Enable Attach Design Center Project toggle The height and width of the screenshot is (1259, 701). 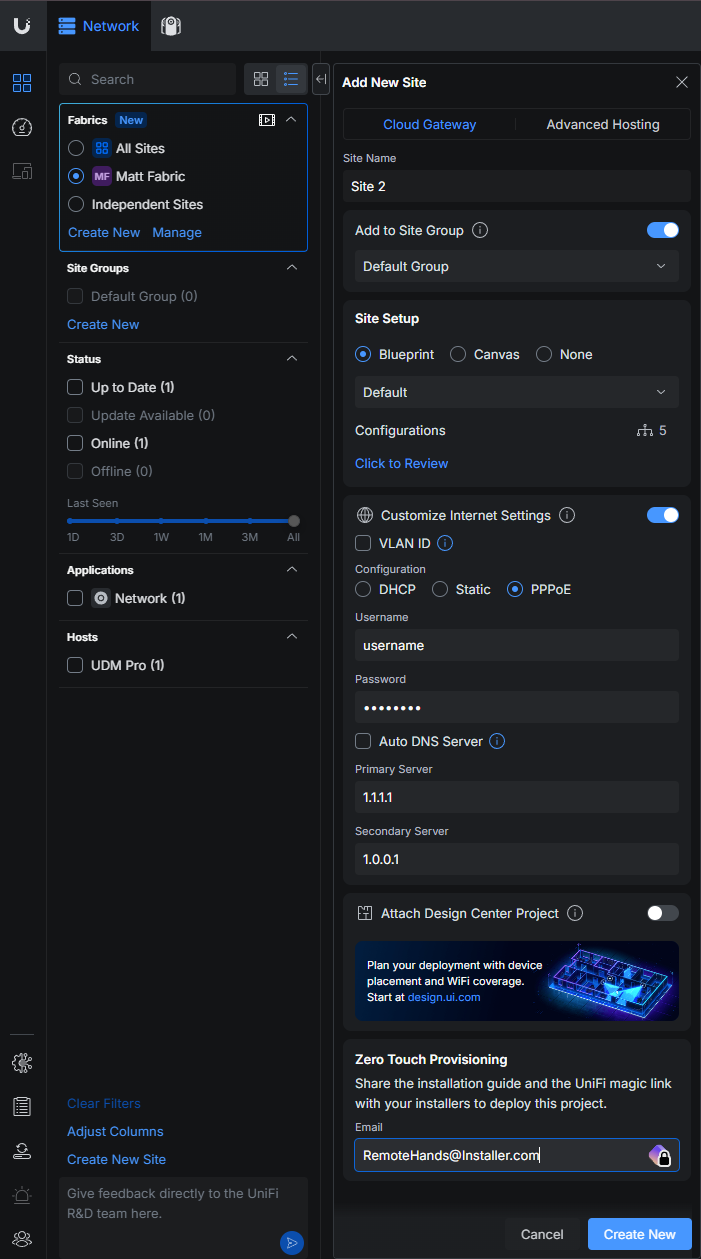(x=662, y=913)
